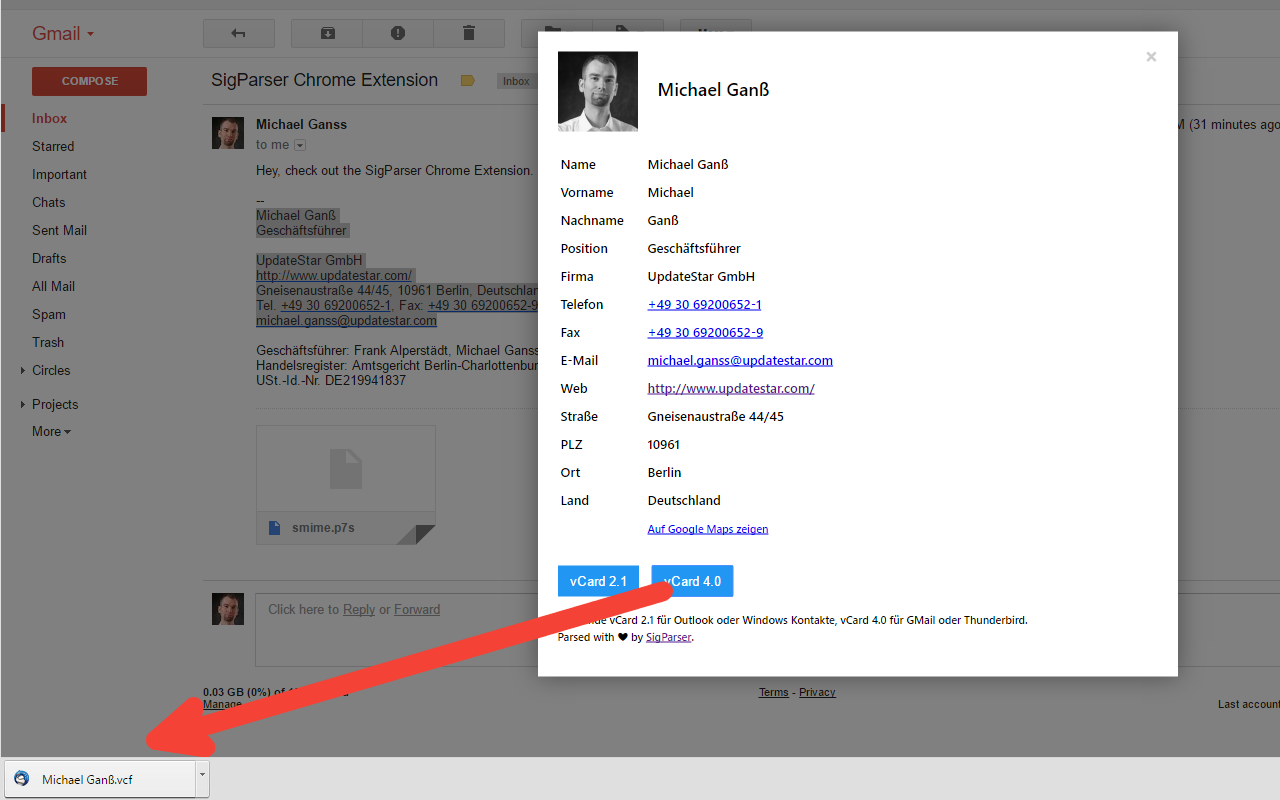This screenshot has height=800, width=1280.
Task: Close the SigParser contact popup
Action: 1151,57
